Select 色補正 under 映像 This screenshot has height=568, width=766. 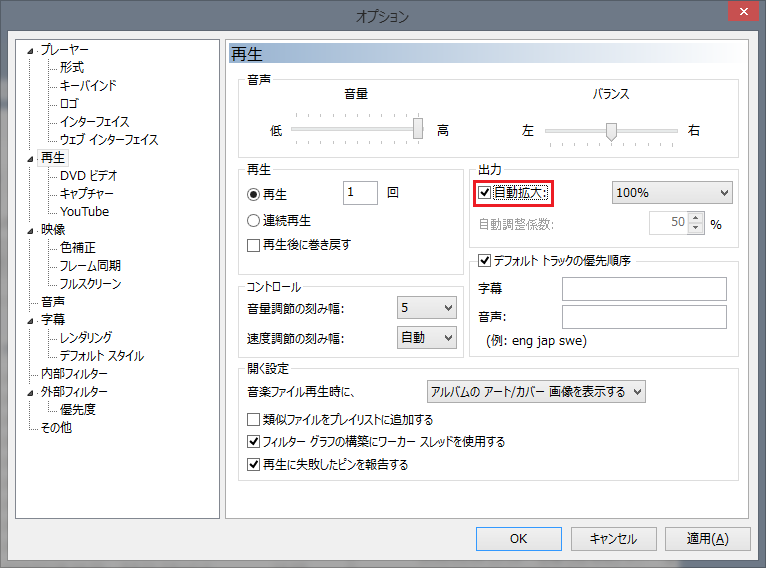pos(78,248)
